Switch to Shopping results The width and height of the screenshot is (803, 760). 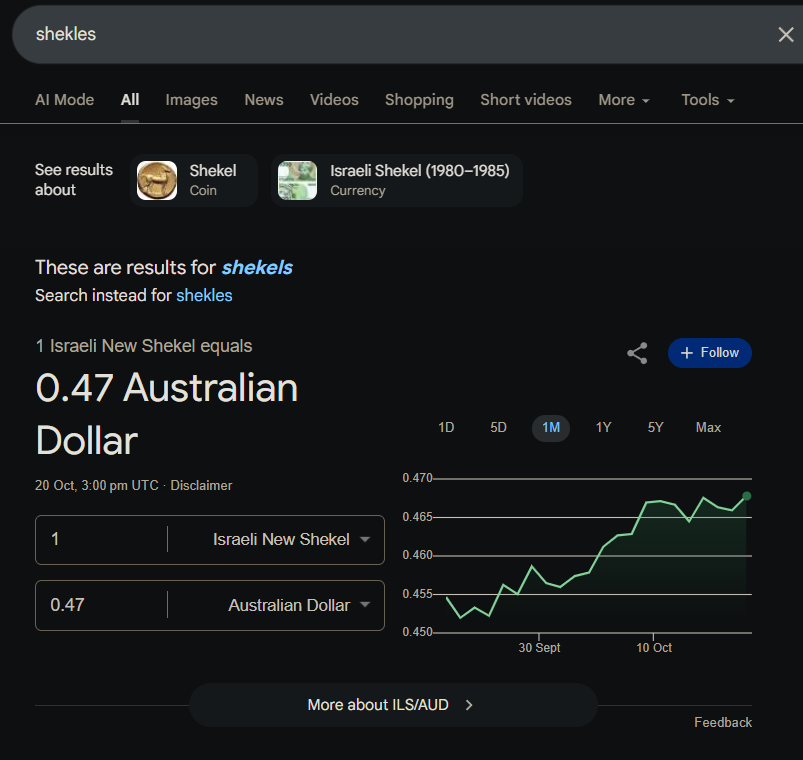pyautogui.click(x=419, y=99)
